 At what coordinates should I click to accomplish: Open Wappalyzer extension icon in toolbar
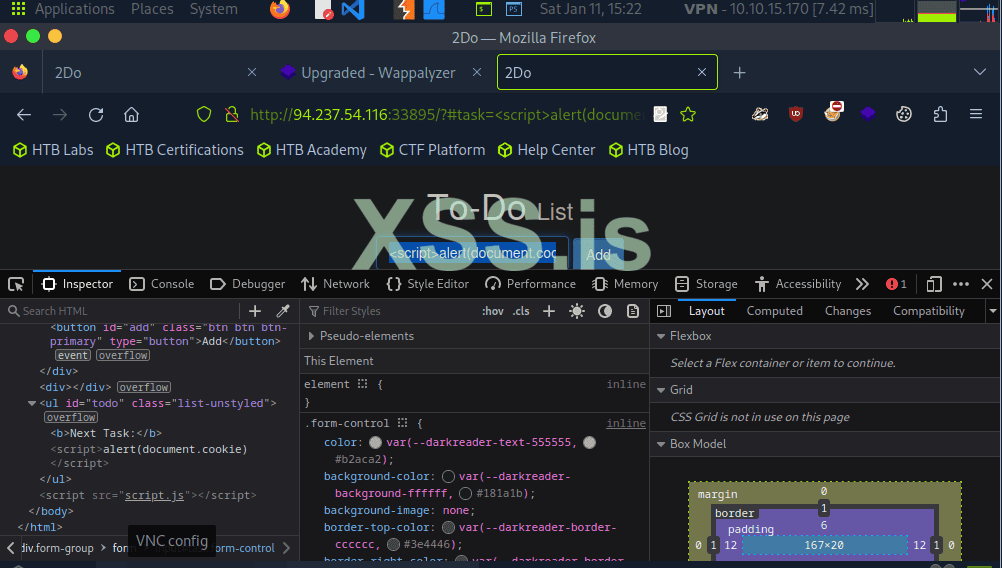pos(867,114)
